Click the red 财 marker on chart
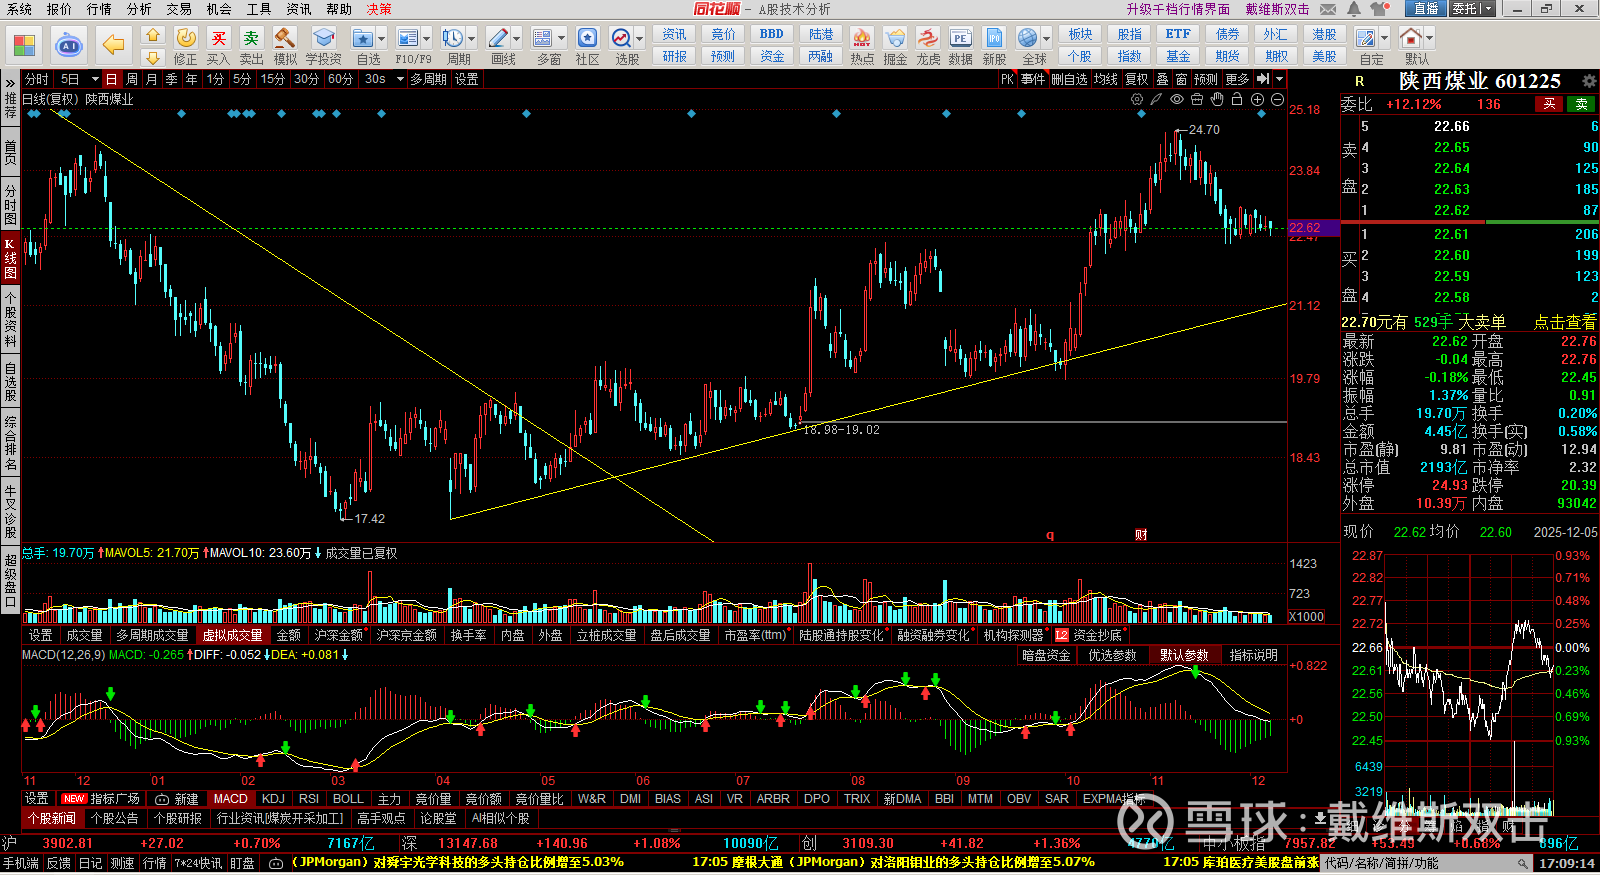 (x=1141, y=535)
